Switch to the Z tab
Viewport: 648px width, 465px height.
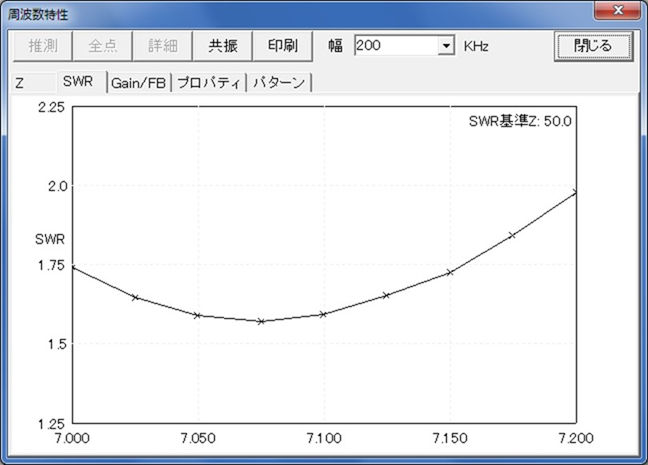34,83
